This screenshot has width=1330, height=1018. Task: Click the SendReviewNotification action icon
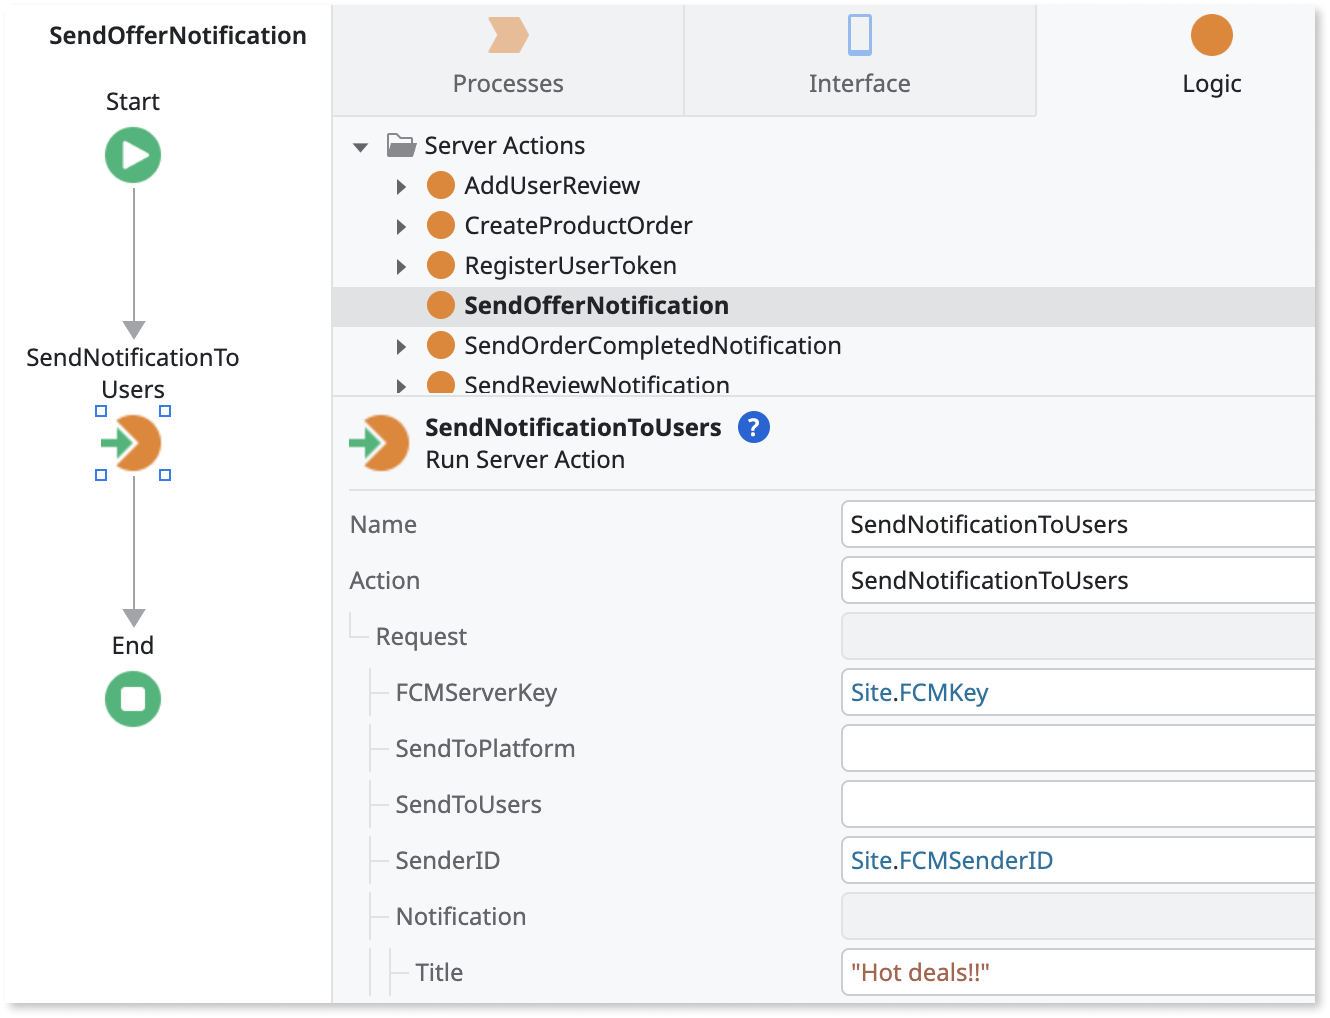(x=441, y=384)
